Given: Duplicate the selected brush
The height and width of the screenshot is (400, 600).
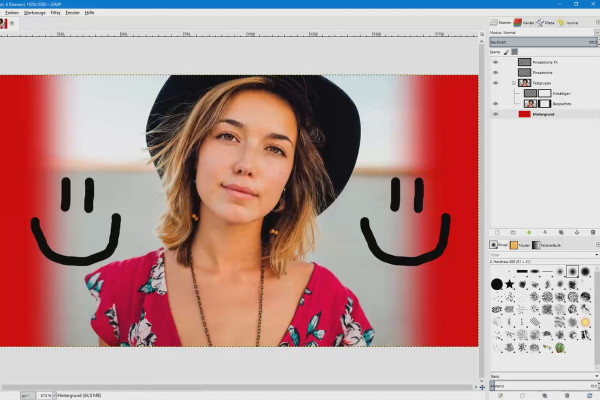Looking at the screenshot, I should point(545,396).
